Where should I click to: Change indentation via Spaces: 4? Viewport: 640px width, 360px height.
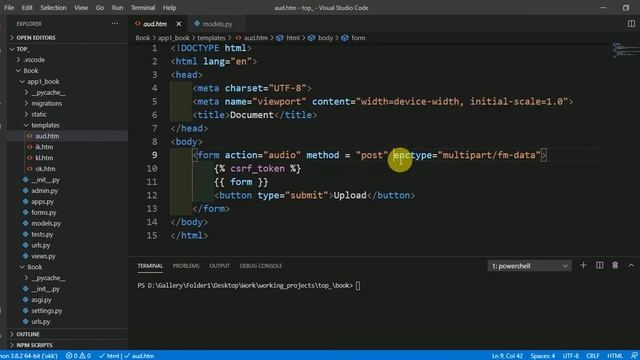click(x=543, y=356)
